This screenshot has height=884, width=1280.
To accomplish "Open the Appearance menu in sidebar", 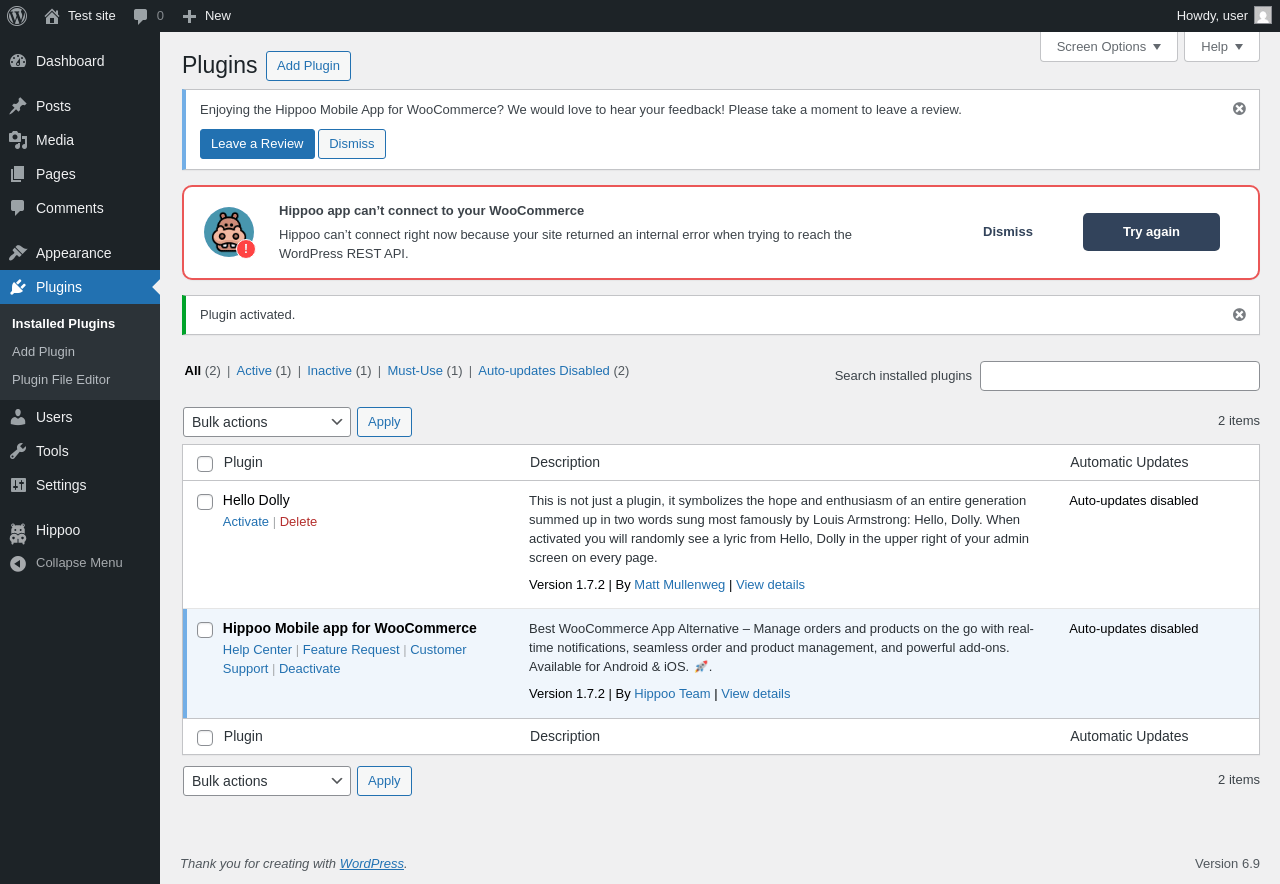I will point(73,253).
